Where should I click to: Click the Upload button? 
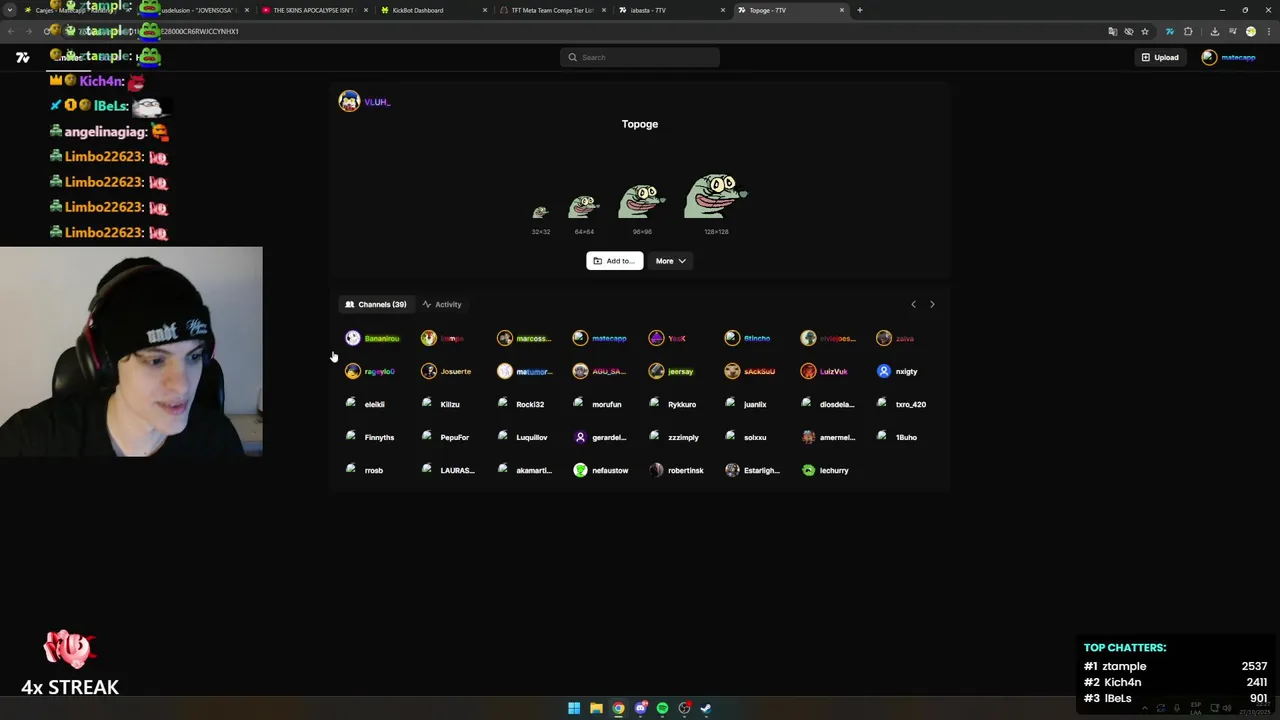[1160, 57]
